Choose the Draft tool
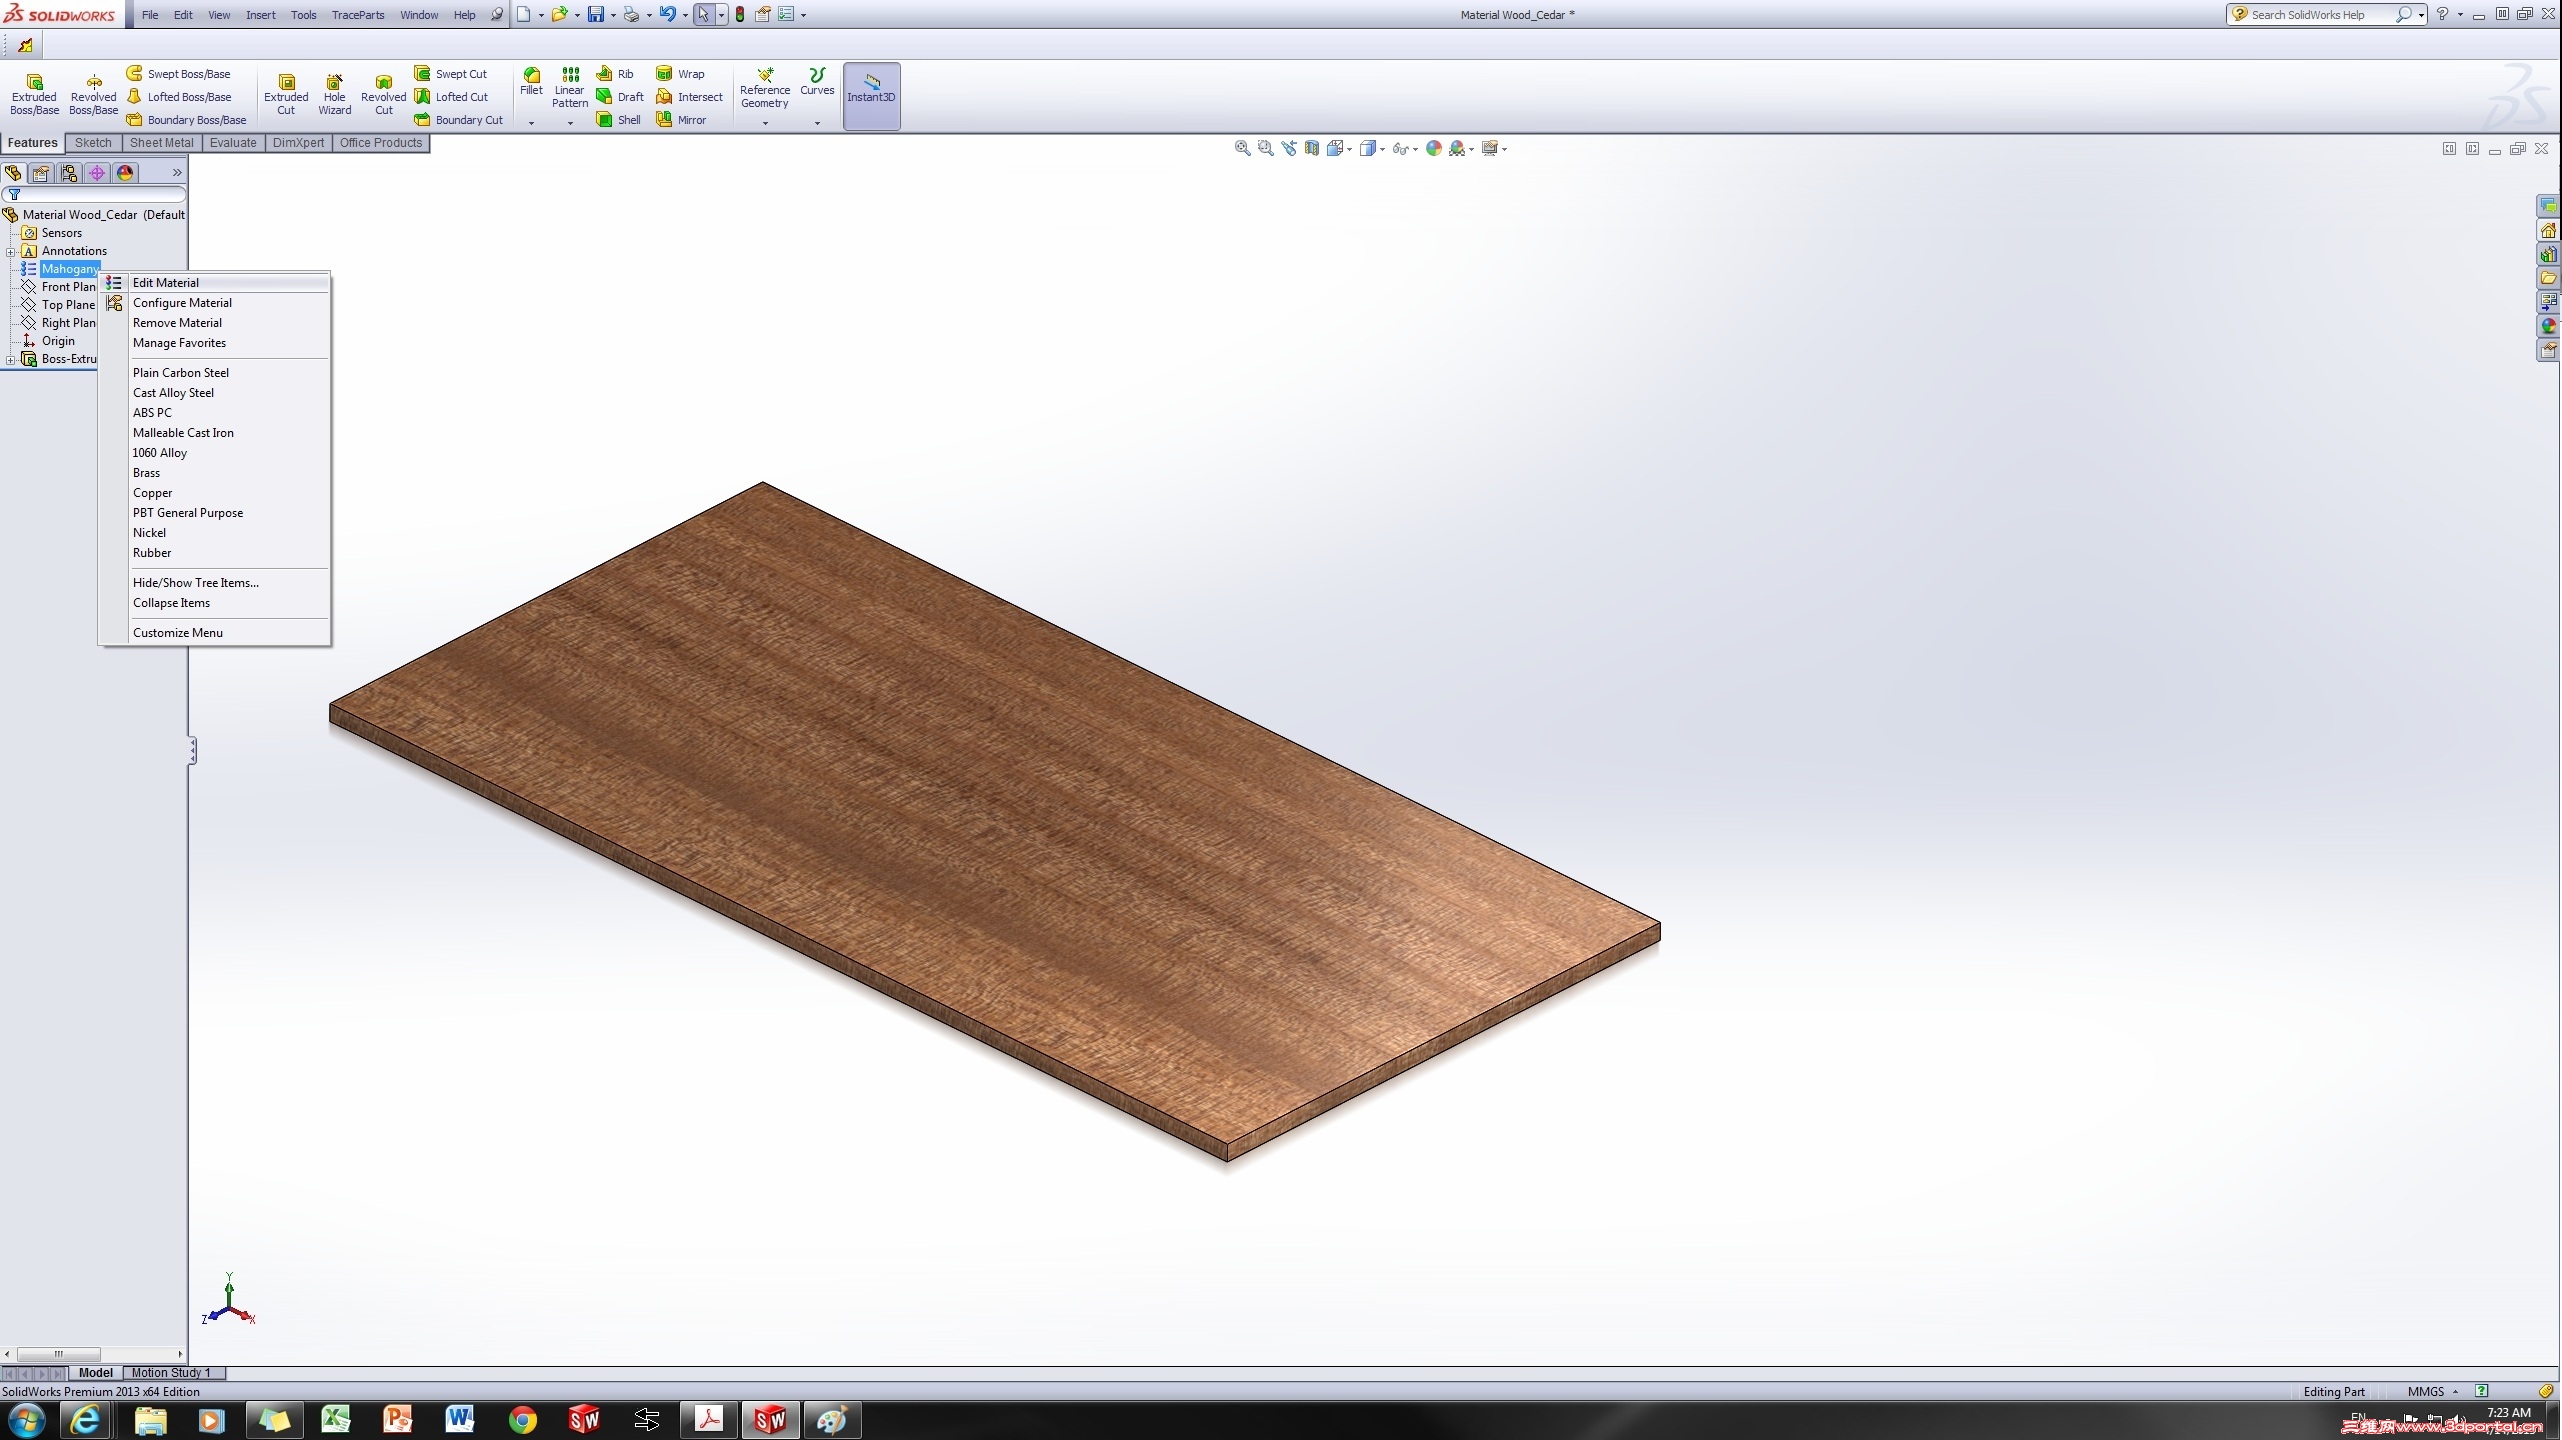 621,97
